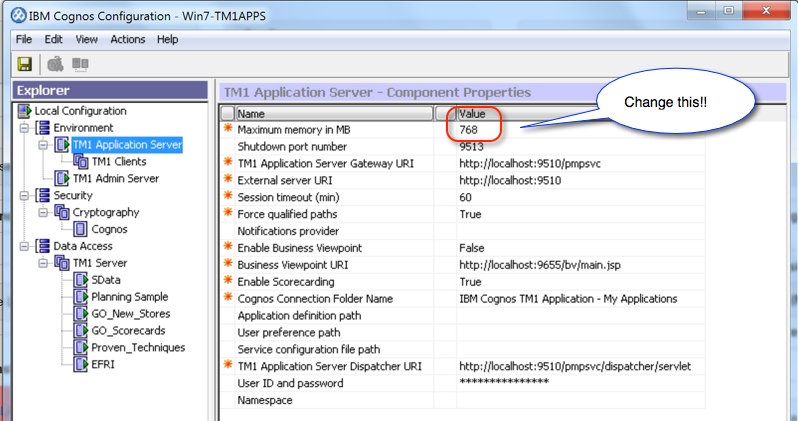Screen dimensions: 798x421
Task: Collapse the Cryptography tree node
Action: tap(43, 212)
